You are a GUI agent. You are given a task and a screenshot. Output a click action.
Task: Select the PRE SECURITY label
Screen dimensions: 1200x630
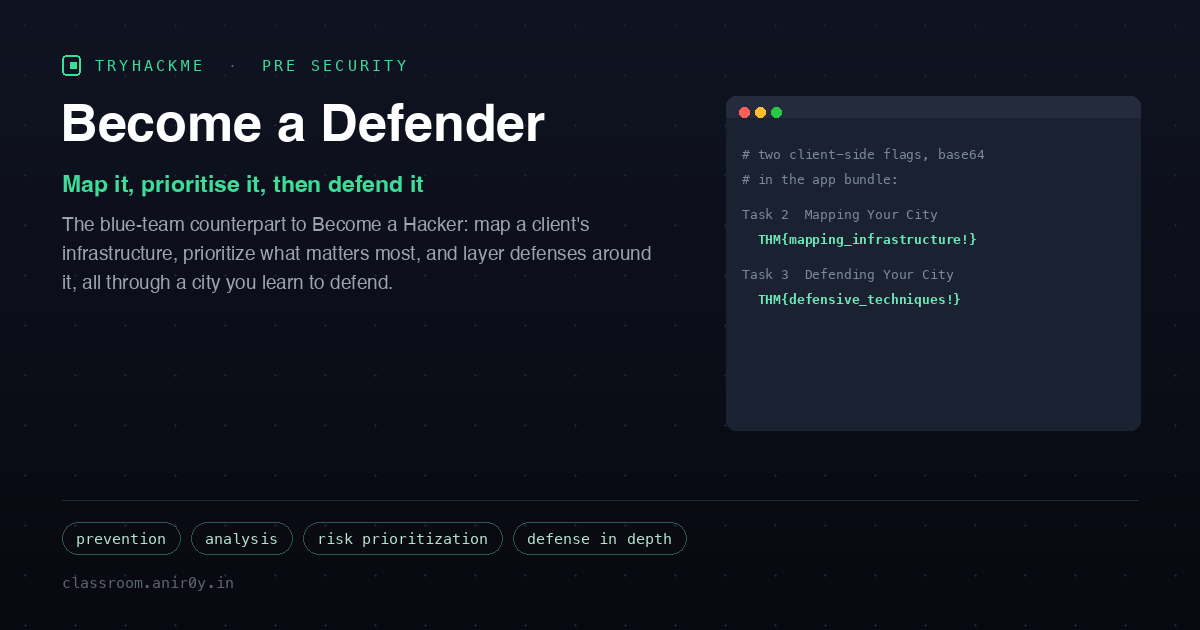335,66
